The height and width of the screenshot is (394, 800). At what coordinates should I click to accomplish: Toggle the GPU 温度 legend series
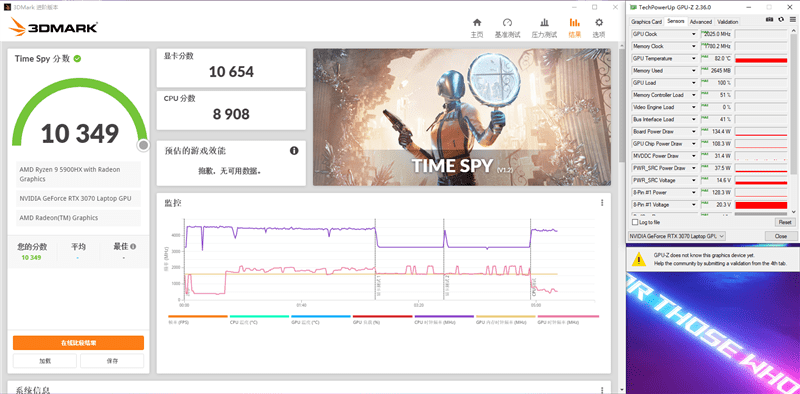tap(321, 319)
